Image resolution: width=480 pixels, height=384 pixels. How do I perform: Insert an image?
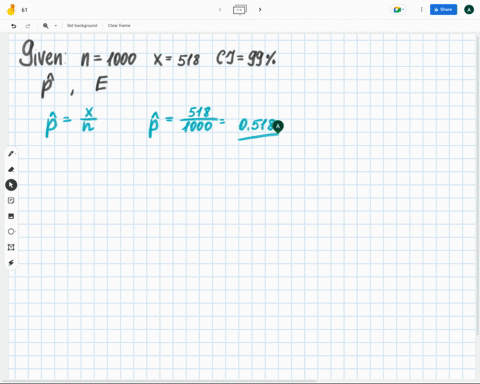point(11,216)
